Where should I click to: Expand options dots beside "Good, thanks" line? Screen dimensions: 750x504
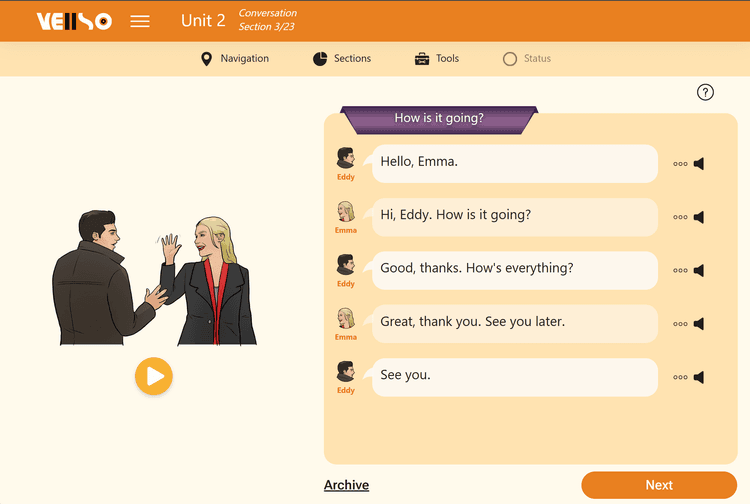680,270
